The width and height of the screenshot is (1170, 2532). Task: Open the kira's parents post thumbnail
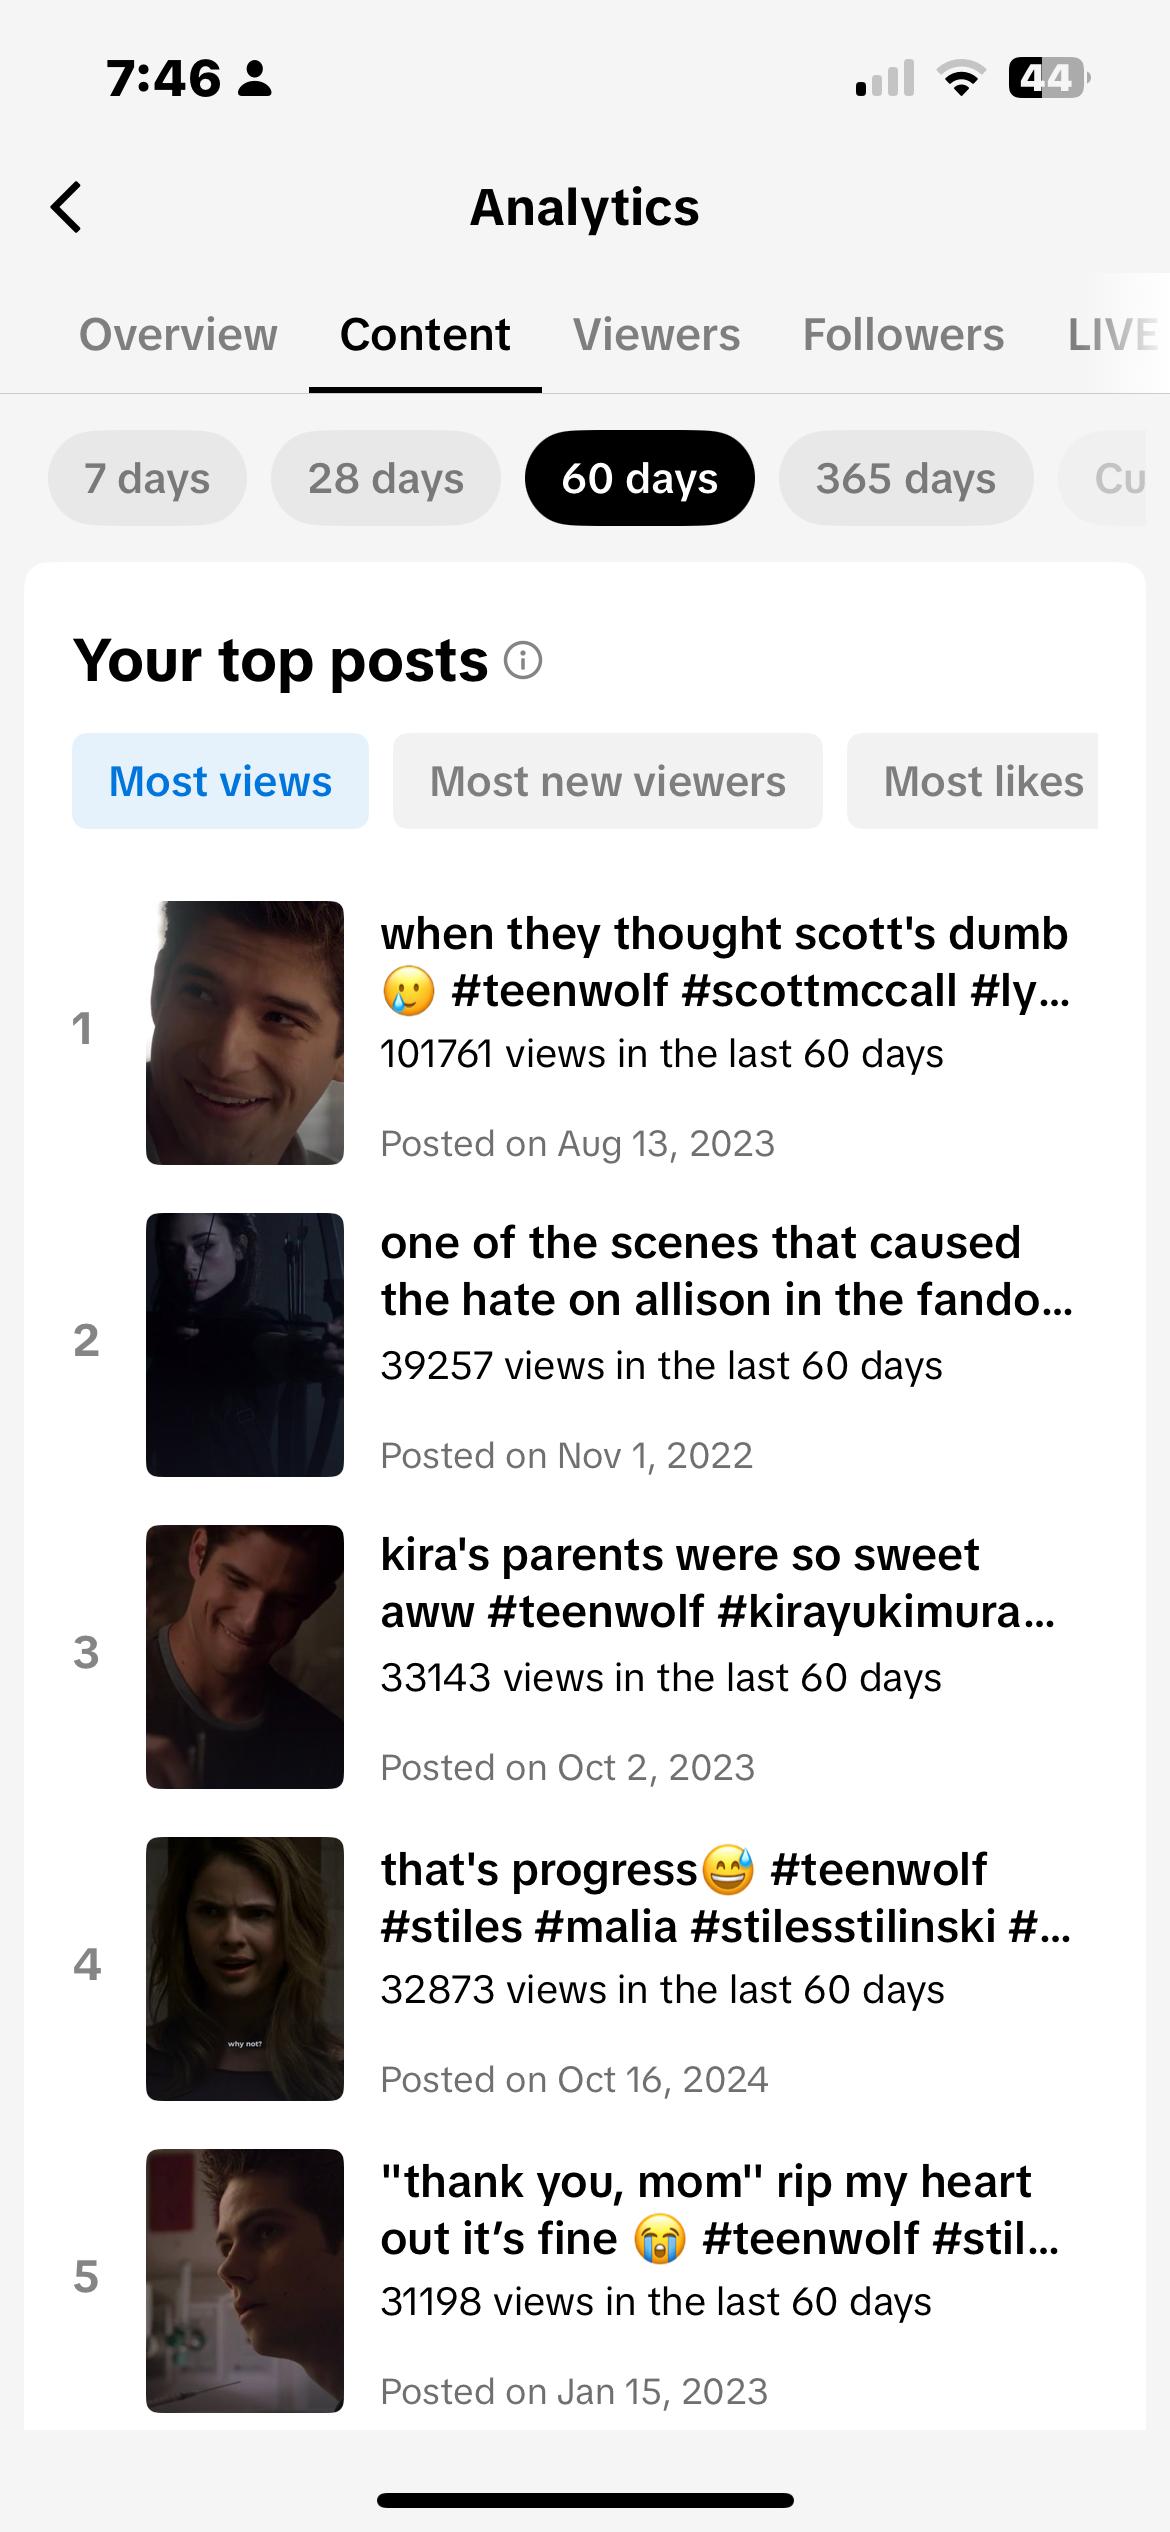[x=245, y=1657]
